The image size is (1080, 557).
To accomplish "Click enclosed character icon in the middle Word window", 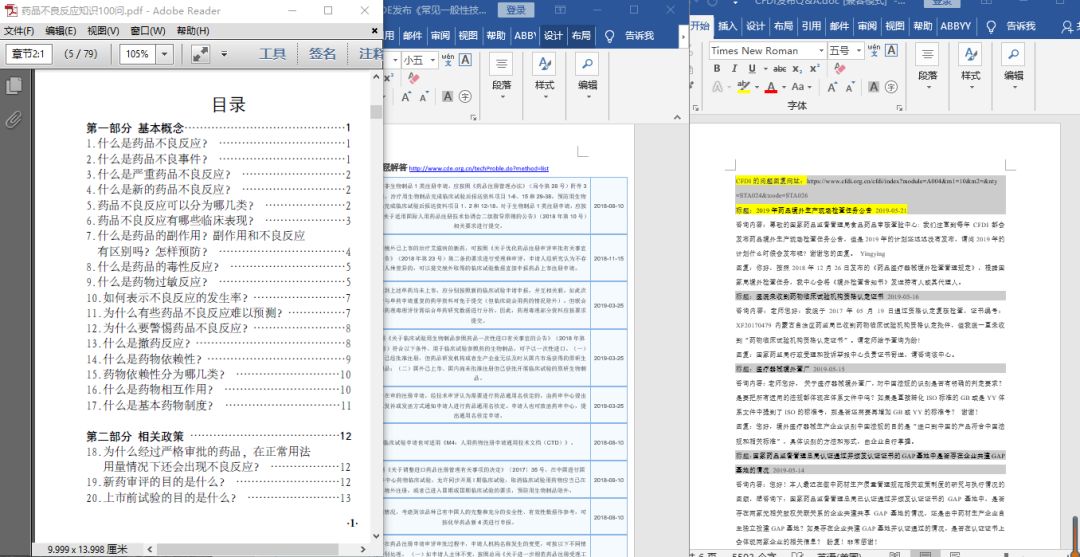I will (466, 96).
